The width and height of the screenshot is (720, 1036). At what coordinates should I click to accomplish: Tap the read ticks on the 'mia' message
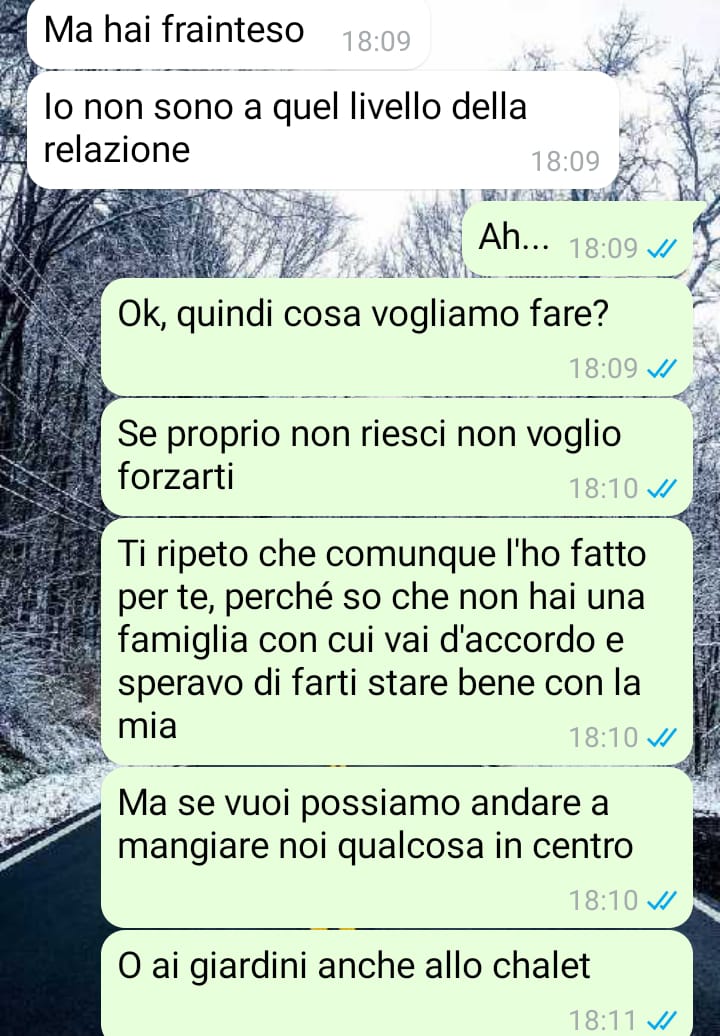click(661, 737)
